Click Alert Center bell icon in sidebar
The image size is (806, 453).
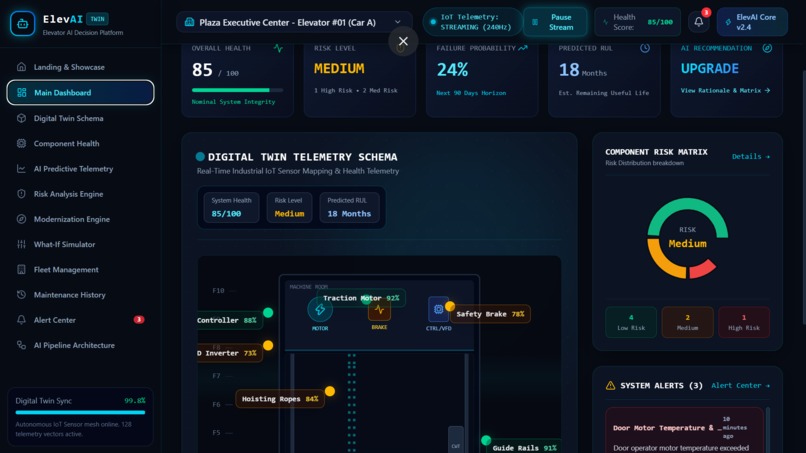pos(21,320)
